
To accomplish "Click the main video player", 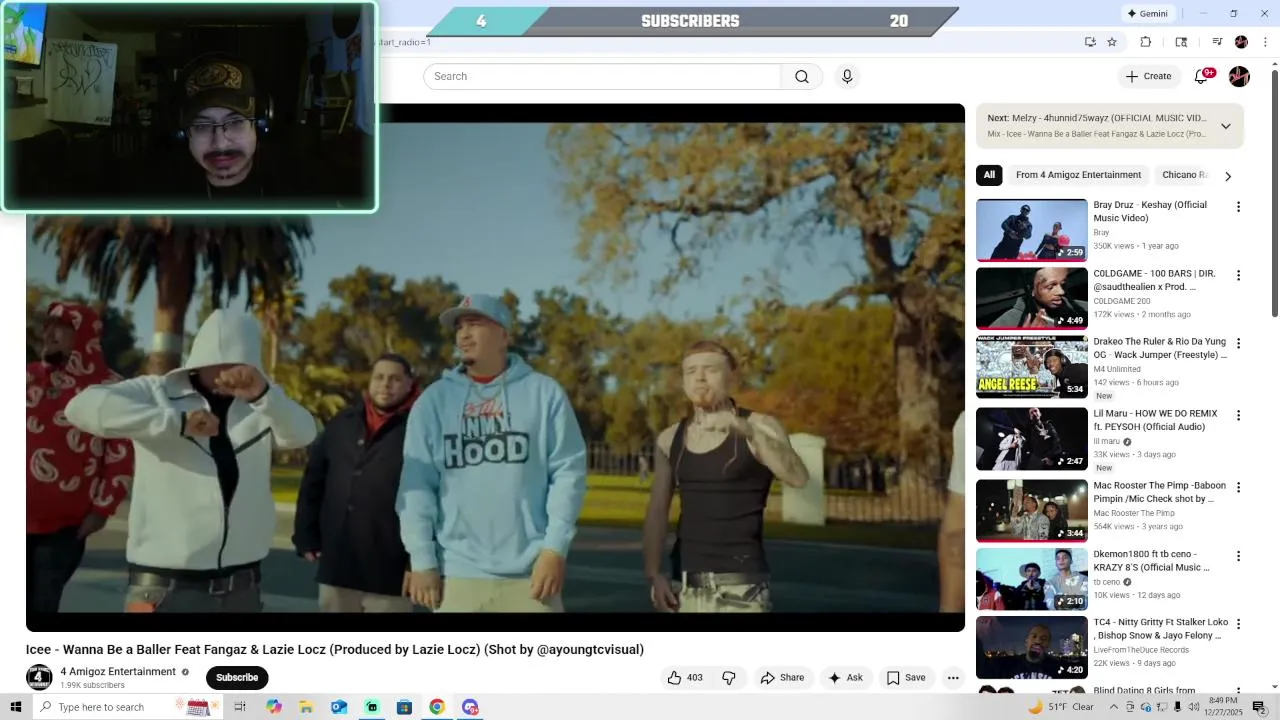I will click(495, 367).
